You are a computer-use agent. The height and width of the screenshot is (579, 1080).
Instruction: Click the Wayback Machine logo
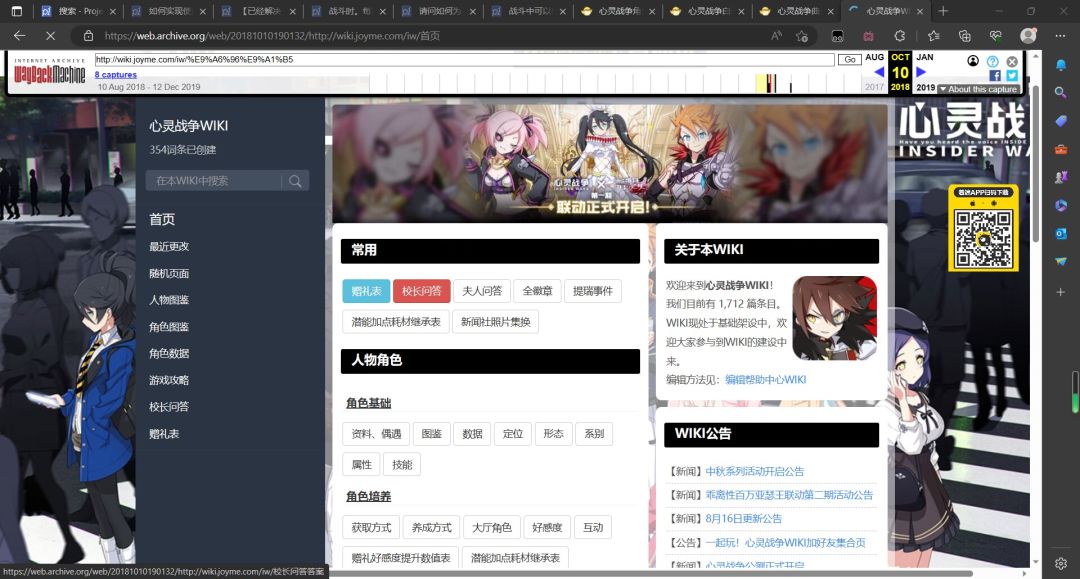(x=49, y=72)
